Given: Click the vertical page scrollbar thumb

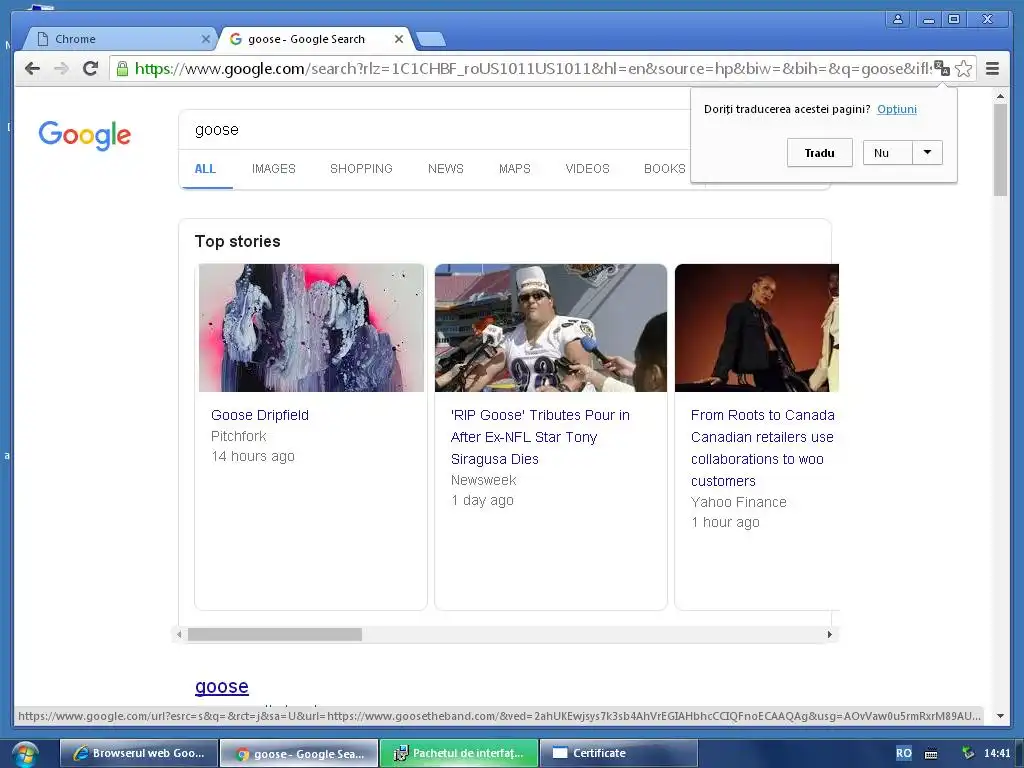Looking at the screenshot, I should click(x=1000, y=150).
